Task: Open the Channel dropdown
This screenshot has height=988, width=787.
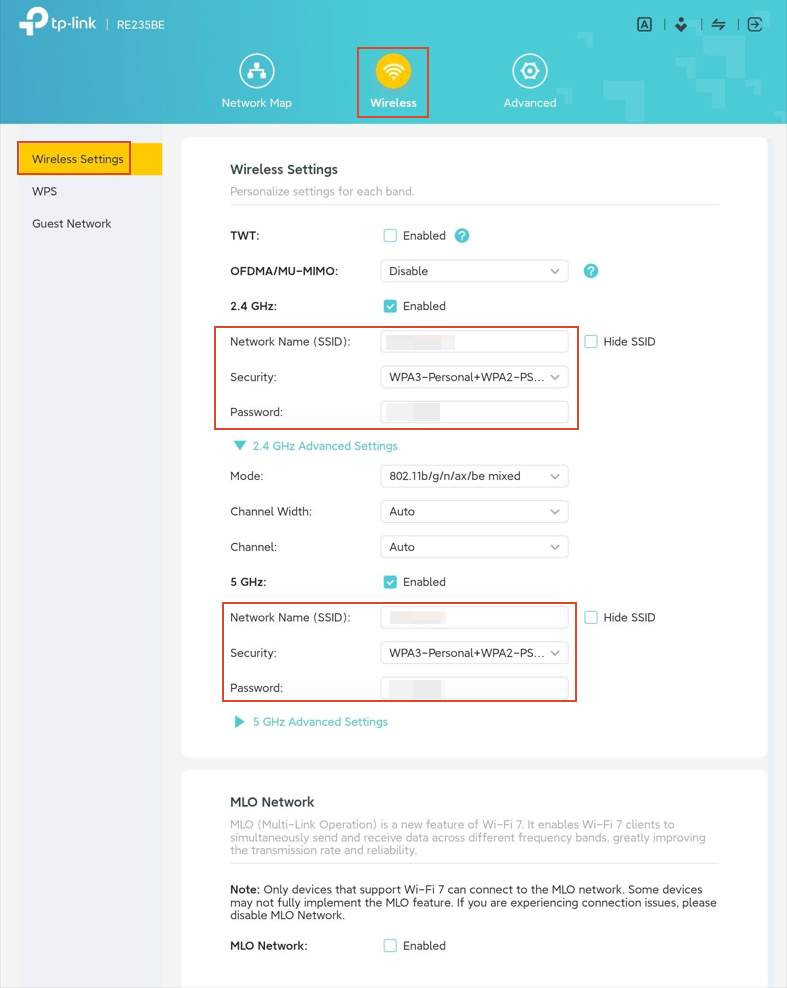Action: [474, 547]
